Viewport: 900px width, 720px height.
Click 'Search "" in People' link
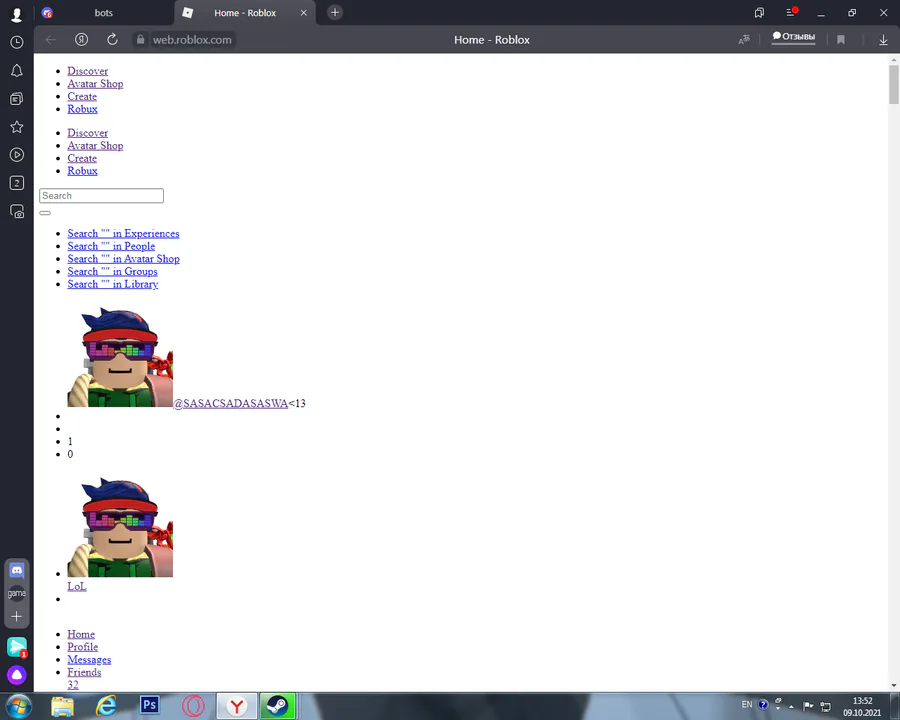point(111,246)
